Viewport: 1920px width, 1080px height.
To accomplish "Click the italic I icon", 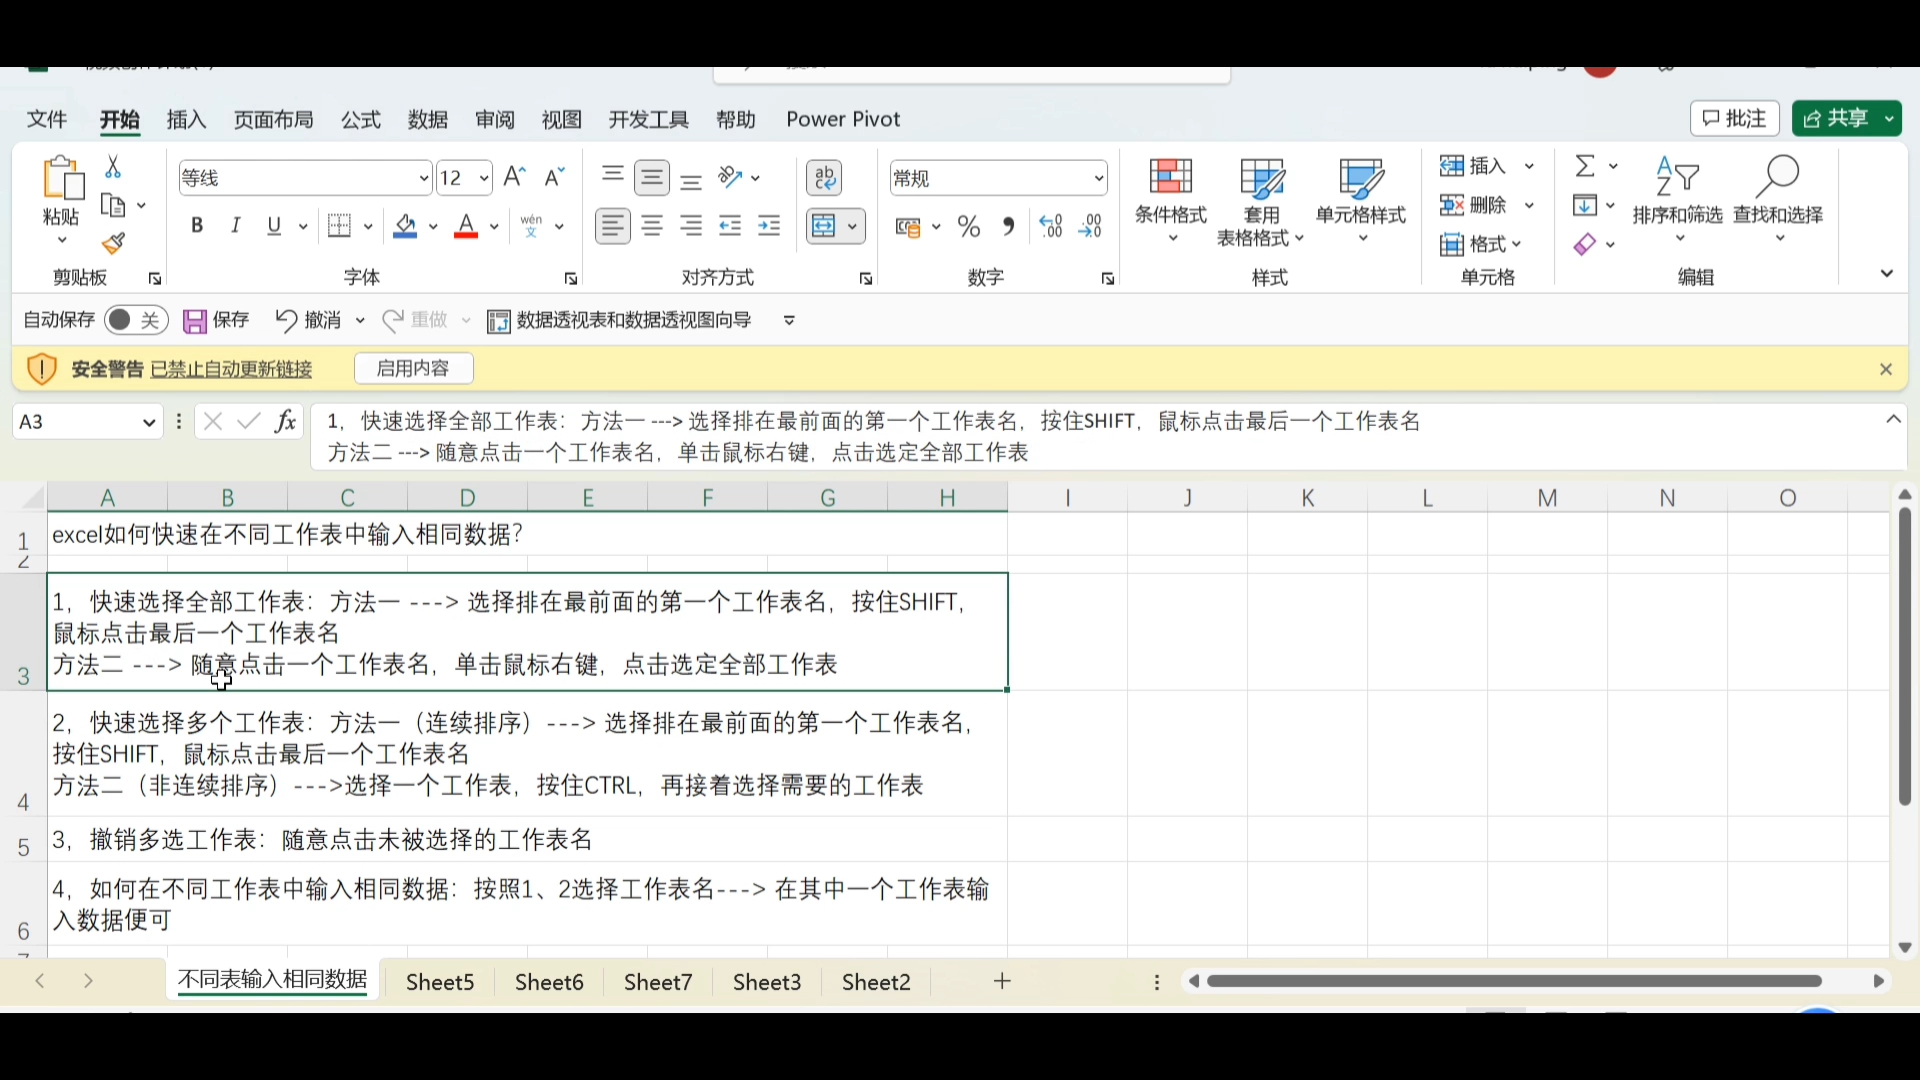I will tap(236, 226).
